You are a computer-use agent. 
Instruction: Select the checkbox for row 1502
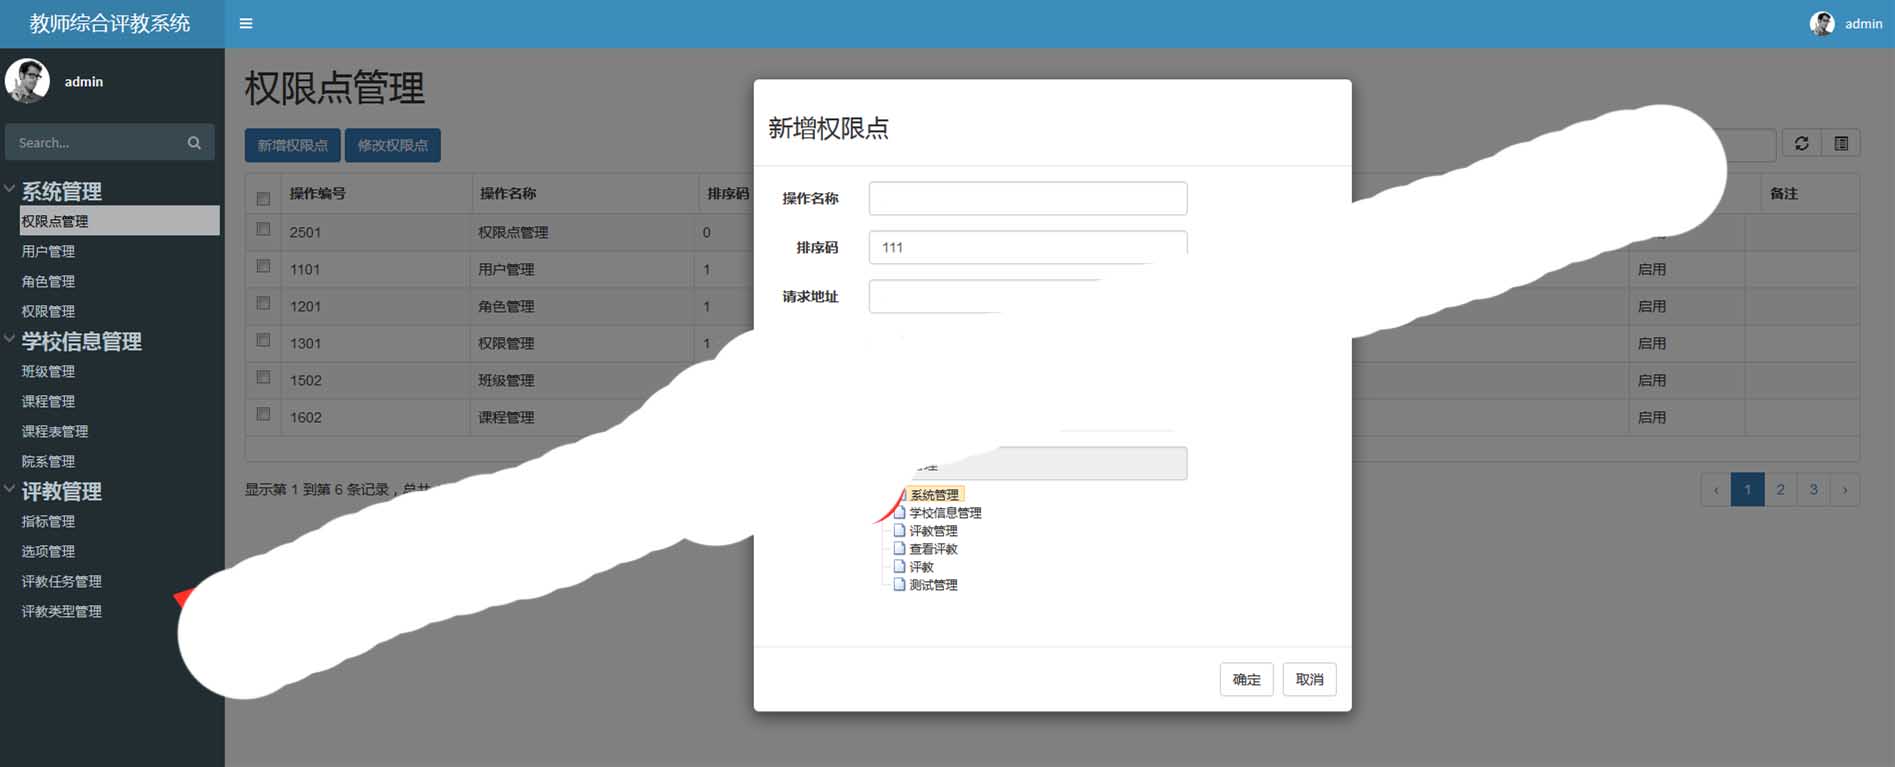click(263, 378)
